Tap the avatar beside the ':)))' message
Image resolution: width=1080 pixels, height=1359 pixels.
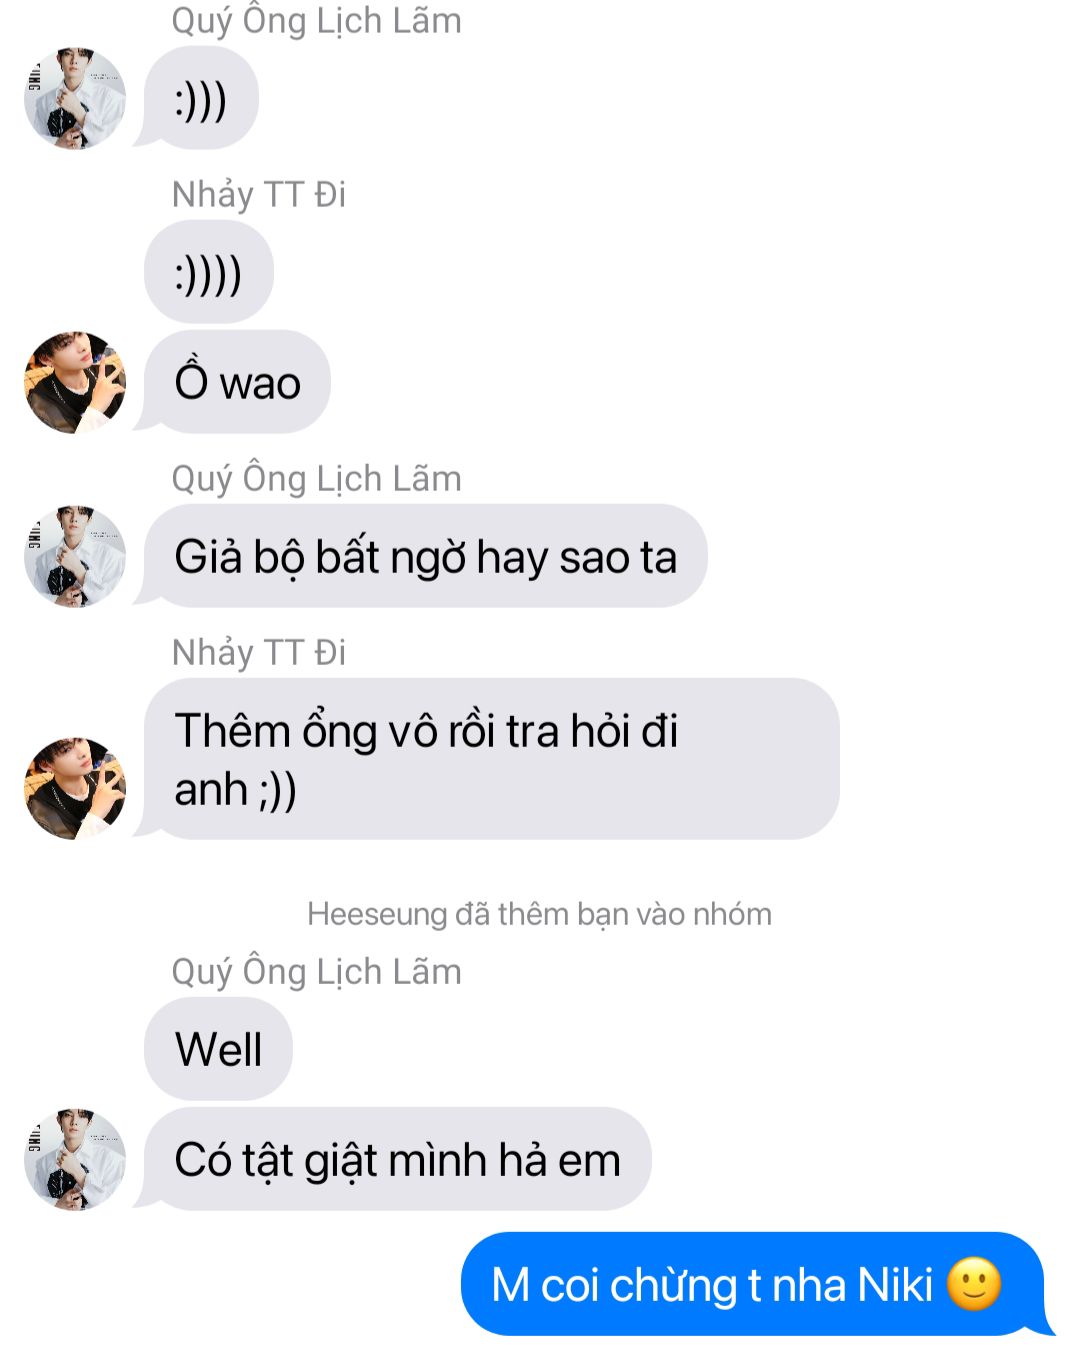pos(75,98)
